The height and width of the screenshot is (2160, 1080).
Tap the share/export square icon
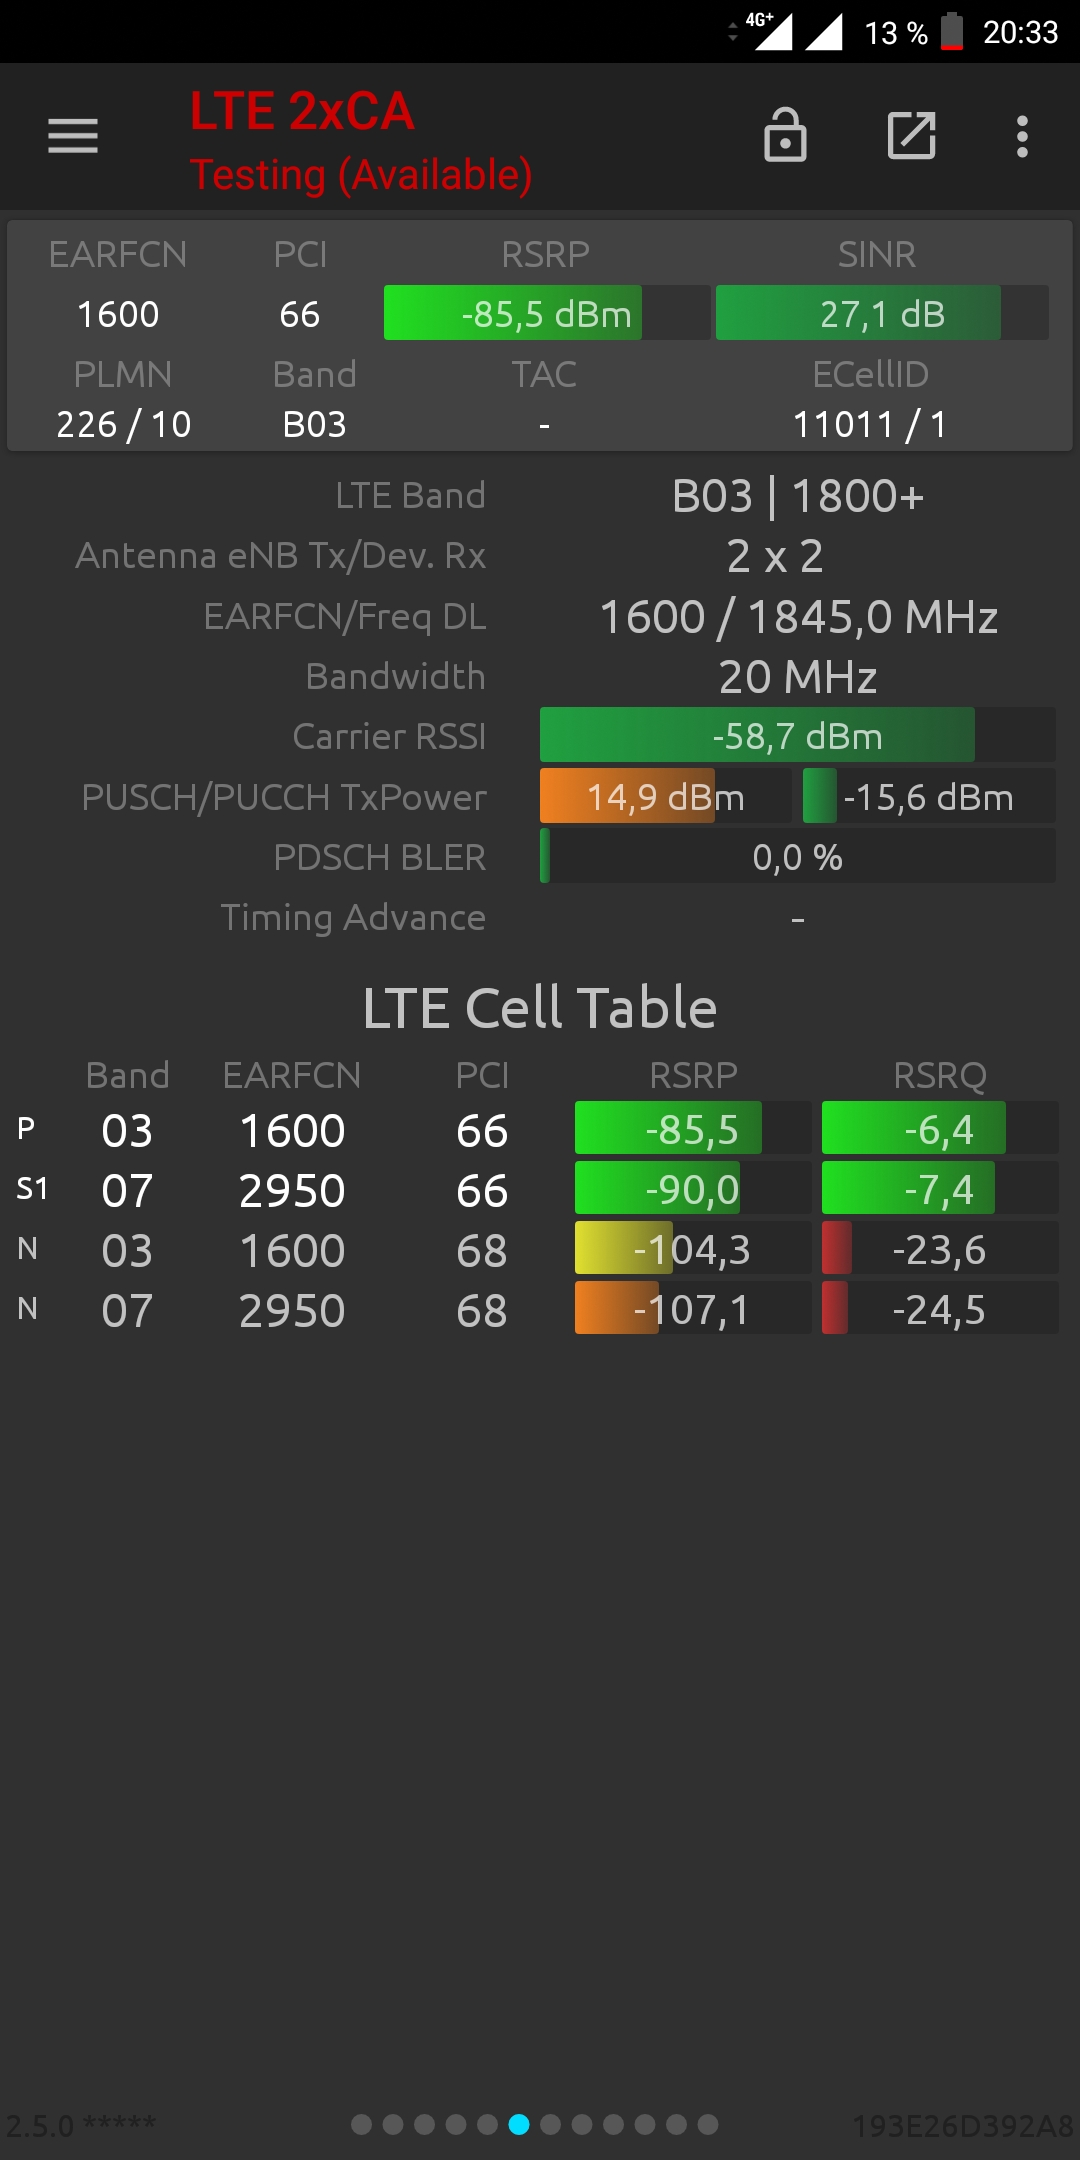(912, 135)
